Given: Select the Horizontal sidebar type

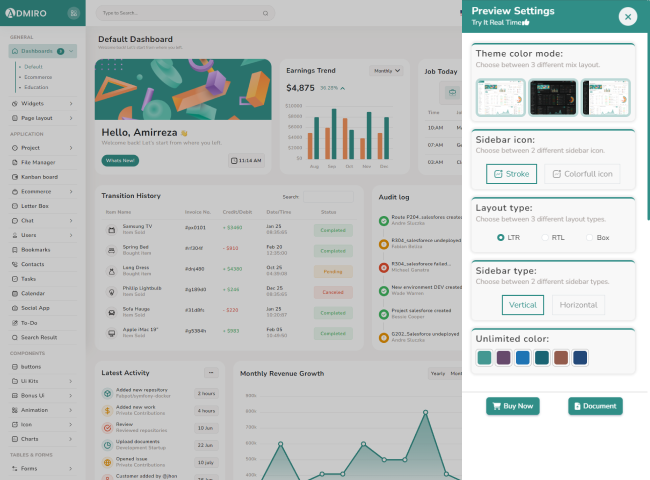Looking at the screenshot, I should point(578,305).
